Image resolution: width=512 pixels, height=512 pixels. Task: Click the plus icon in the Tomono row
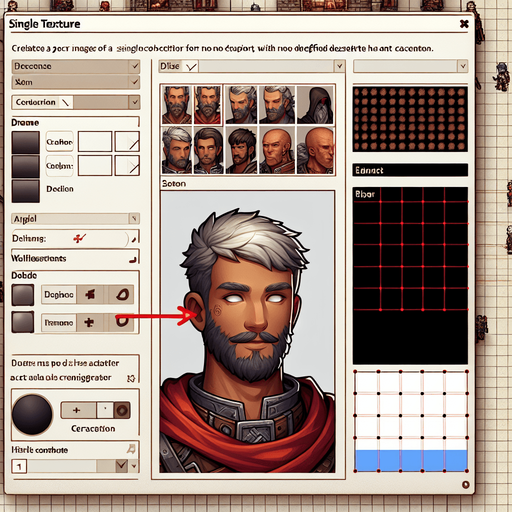point(89,322)
